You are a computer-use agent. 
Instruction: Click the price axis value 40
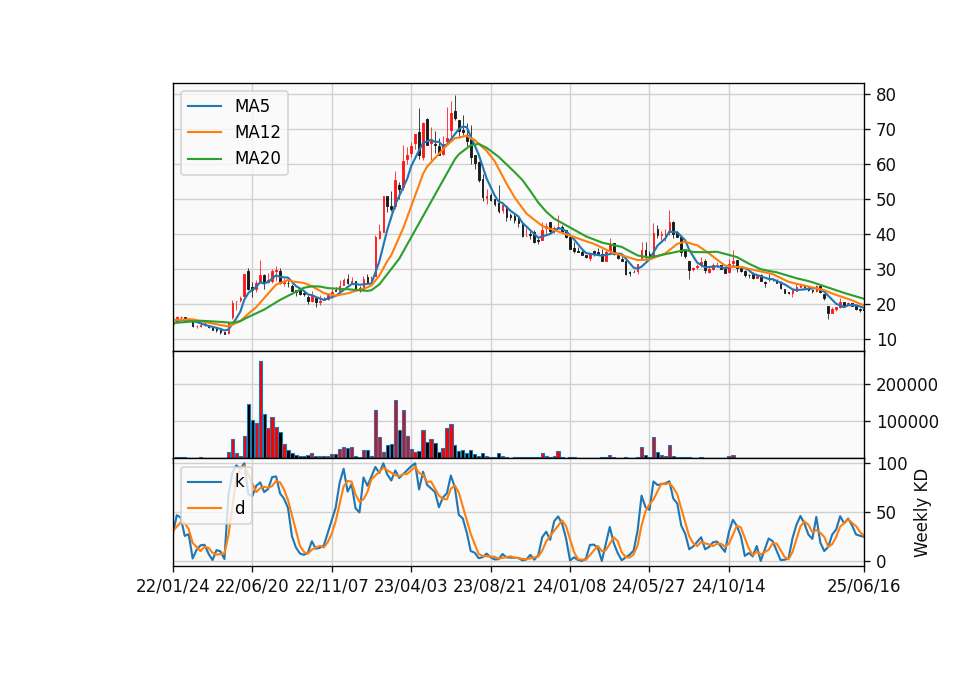pyautogui.click(x=886, y=234)
